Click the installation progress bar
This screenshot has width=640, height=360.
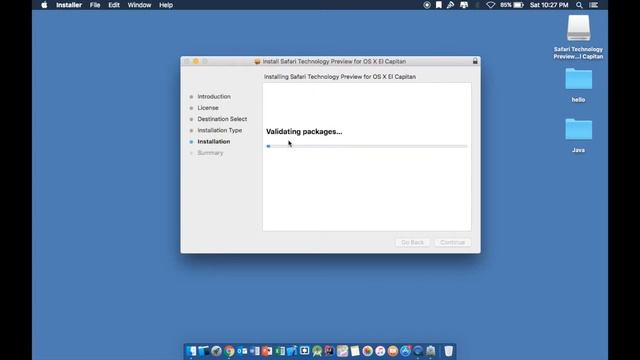(367, 146)
